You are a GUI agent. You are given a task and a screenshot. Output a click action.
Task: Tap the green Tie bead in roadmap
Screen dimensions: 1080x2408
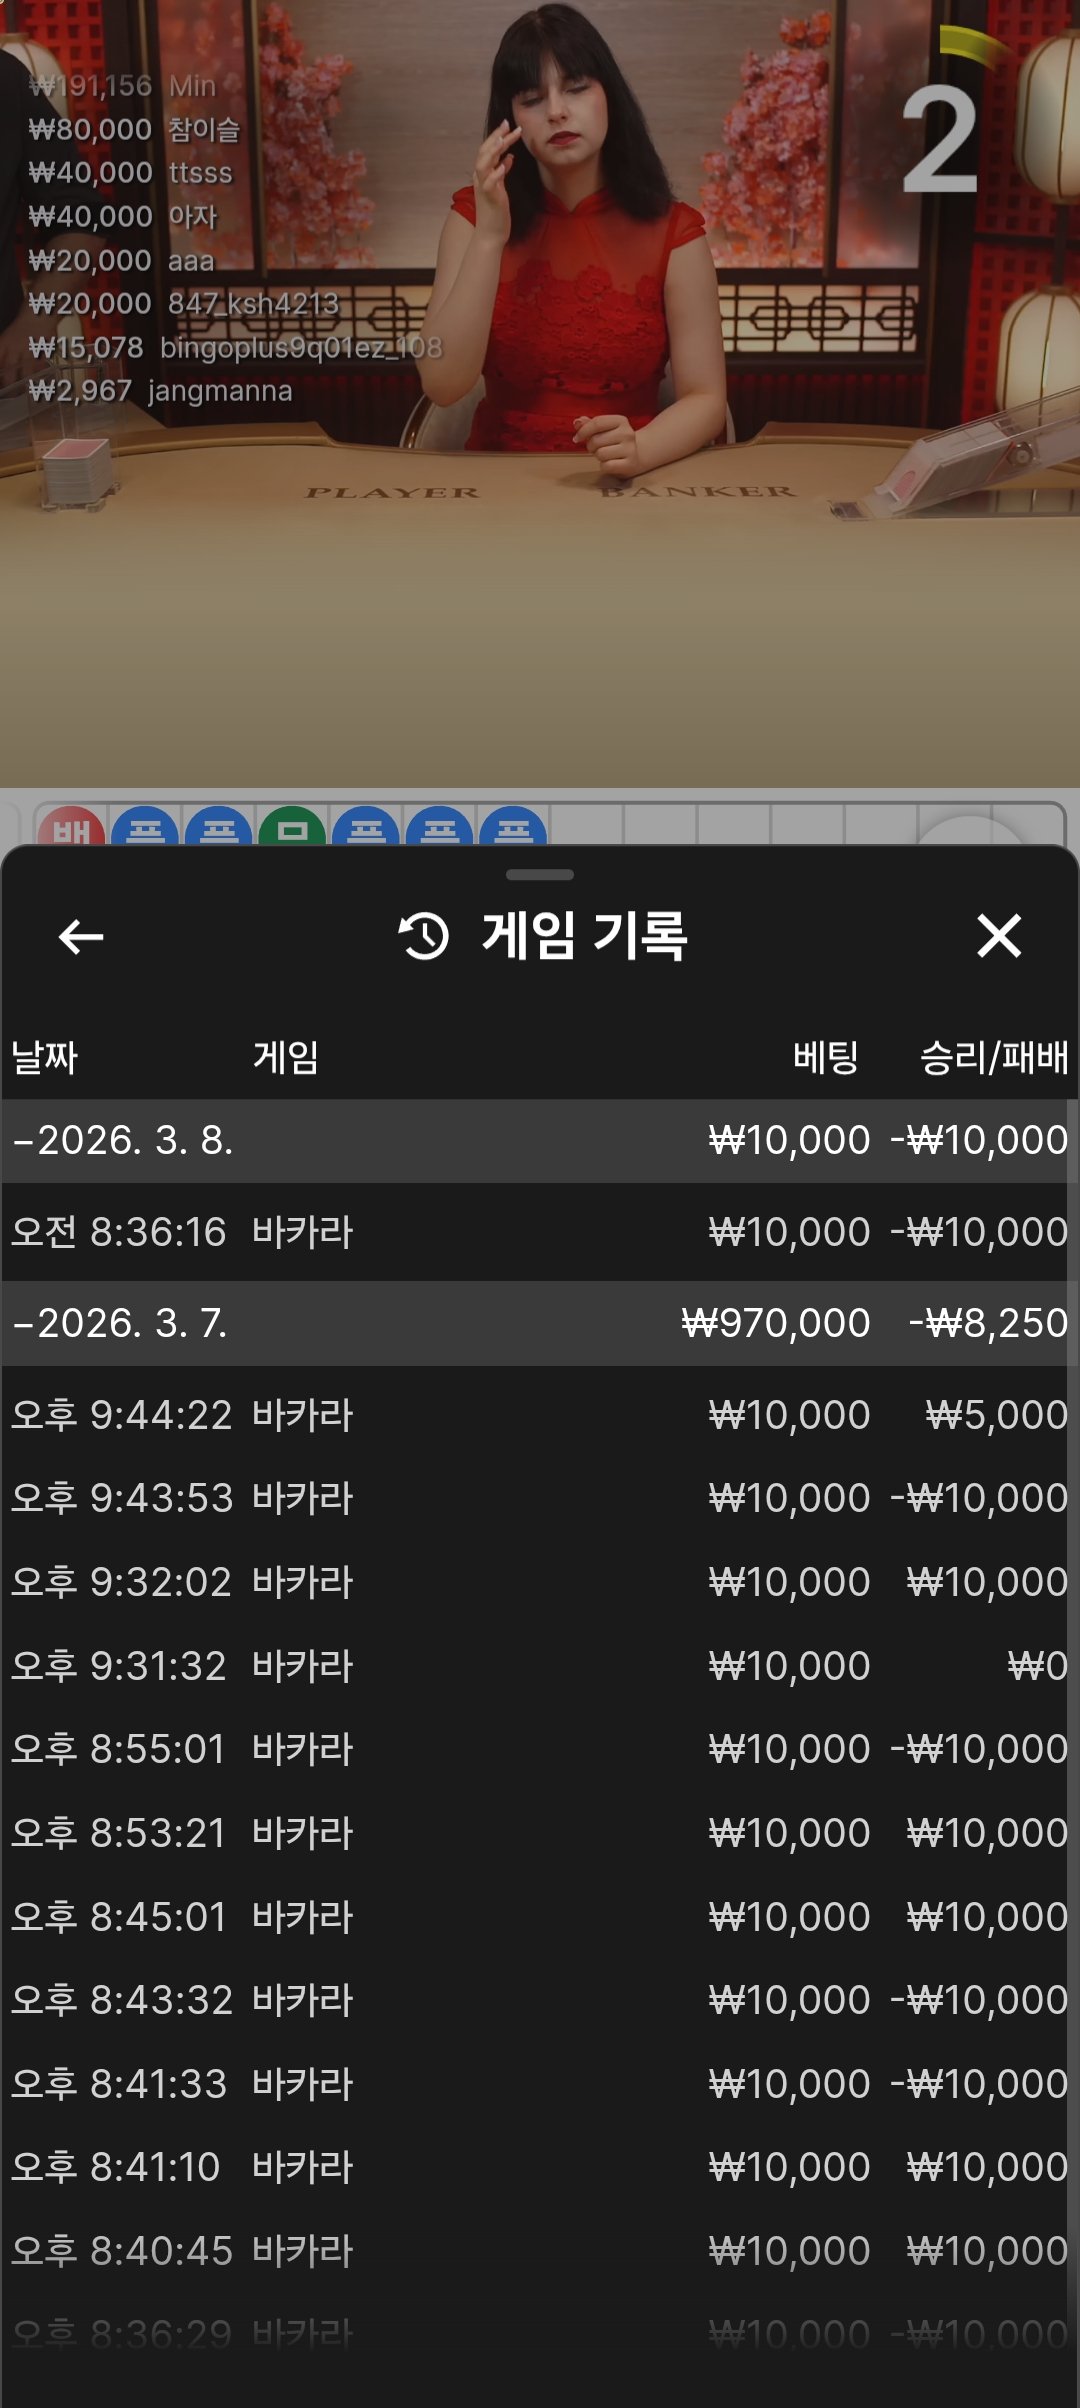[x=292, y=828]
